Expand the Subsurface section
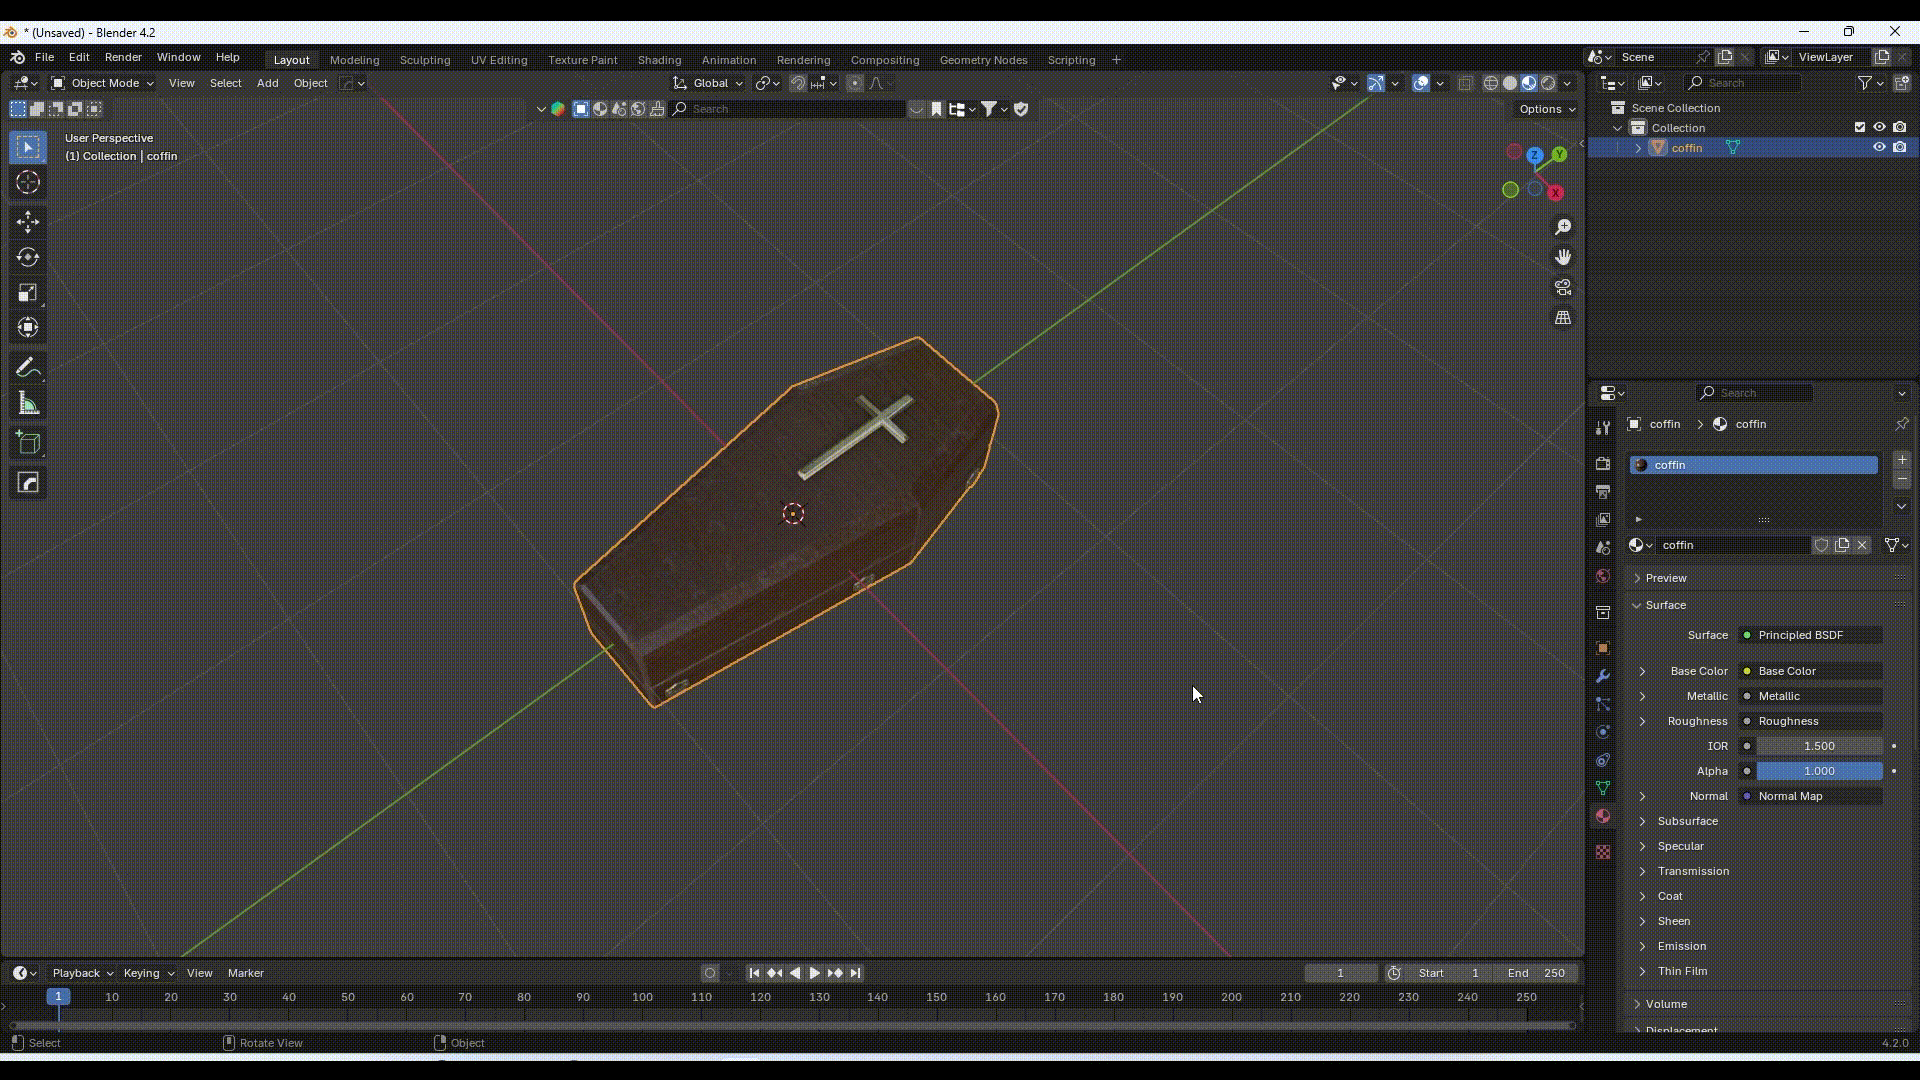The image size is (1920, 1080). point(1688,821)
